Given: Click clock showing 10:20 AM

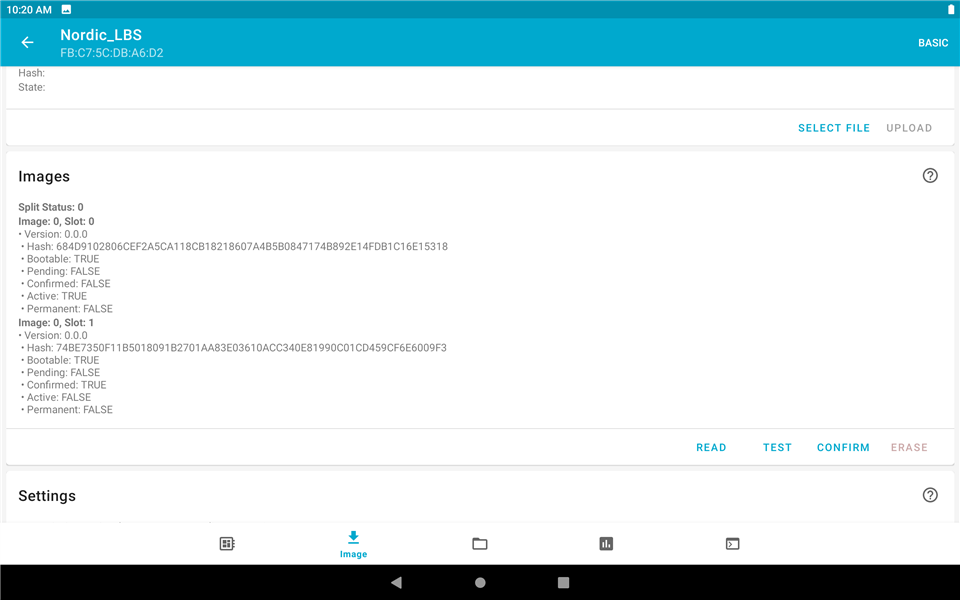Looking at the screenshot, I should pos(29,10).
